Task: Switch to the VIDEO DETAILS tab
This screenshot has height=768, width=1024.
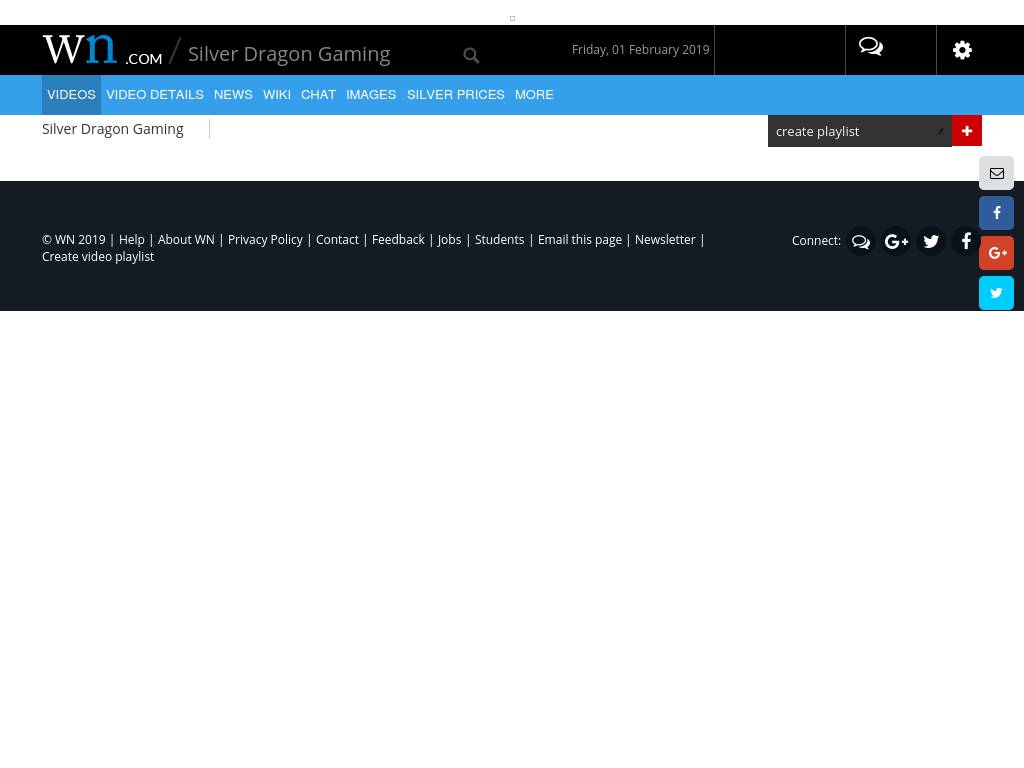Action: pos(155,95)
